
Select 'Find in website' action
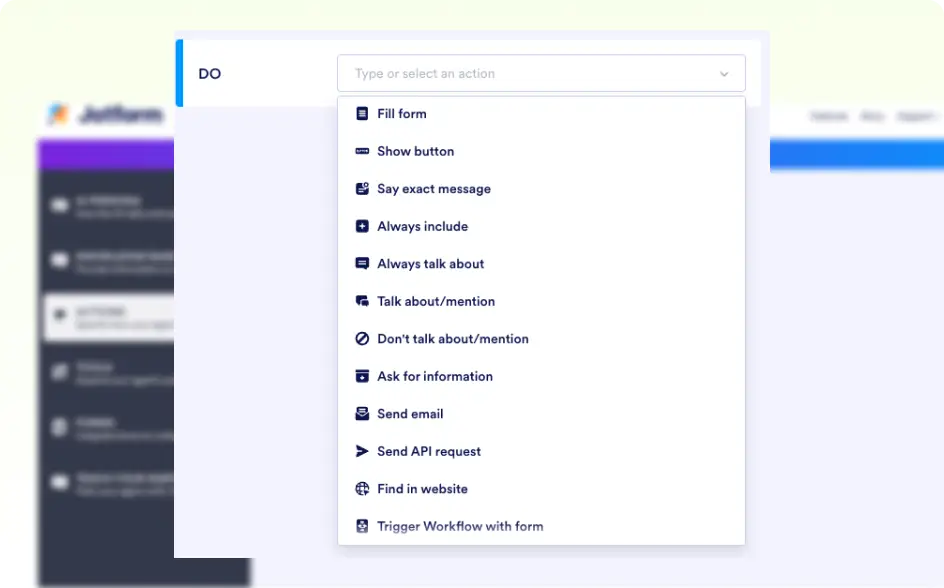pos(422,489)
